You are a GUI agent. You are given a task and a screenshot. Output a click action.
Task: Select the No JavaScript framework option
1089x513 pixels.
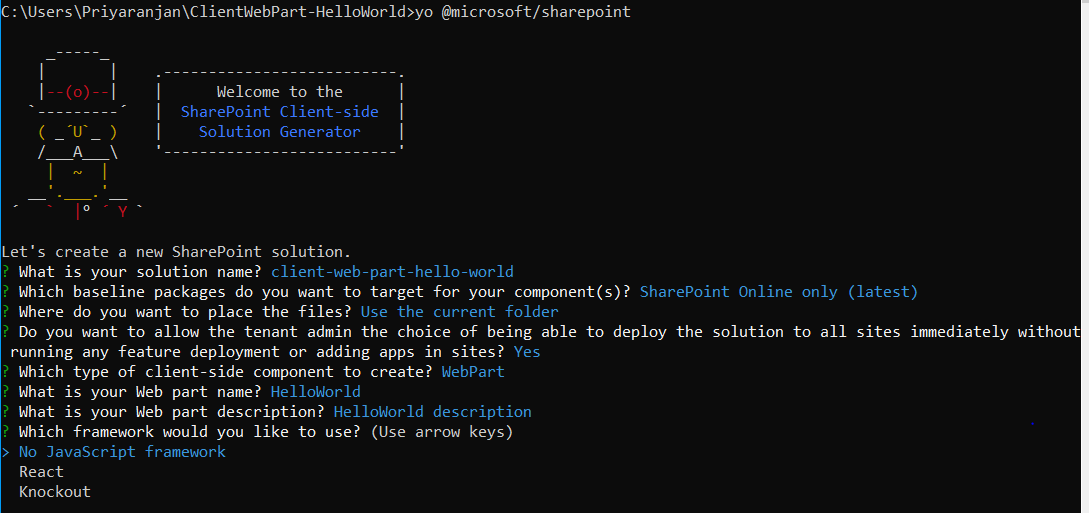[122, 452]
